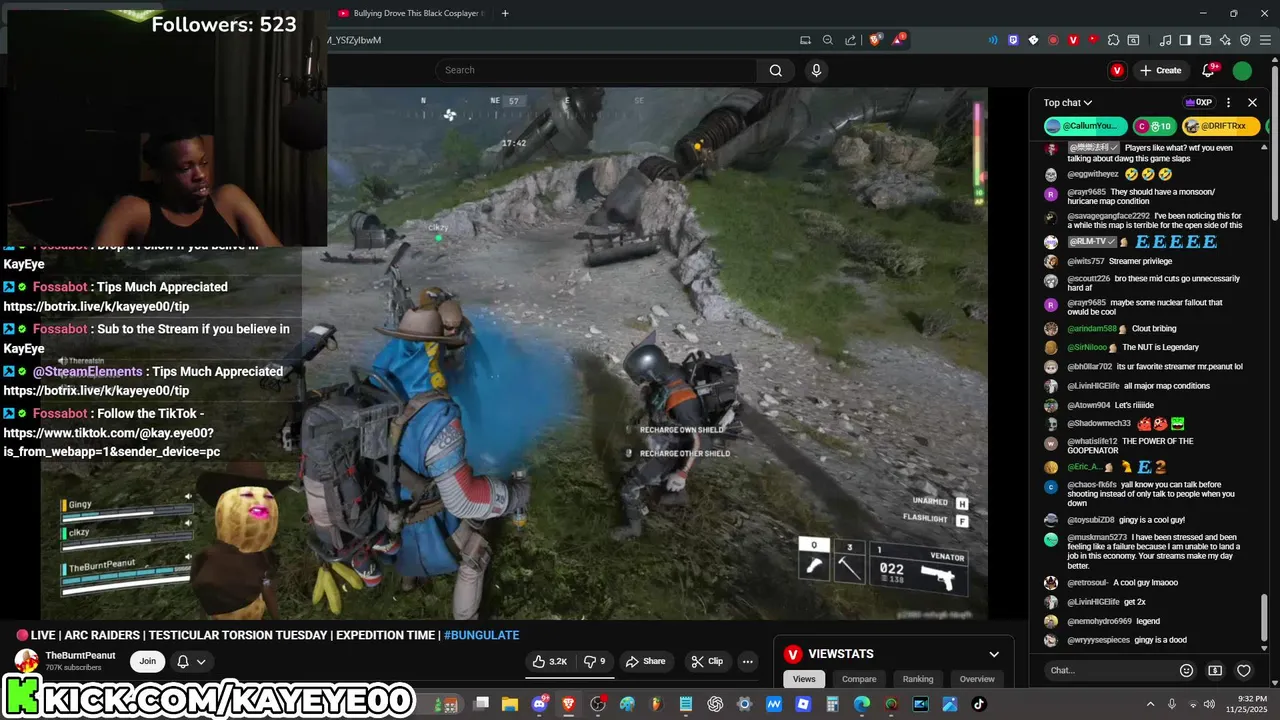Open Brave Wallet icon in toolbar
The image size is (1280, 720).
tap(1205, 40)
